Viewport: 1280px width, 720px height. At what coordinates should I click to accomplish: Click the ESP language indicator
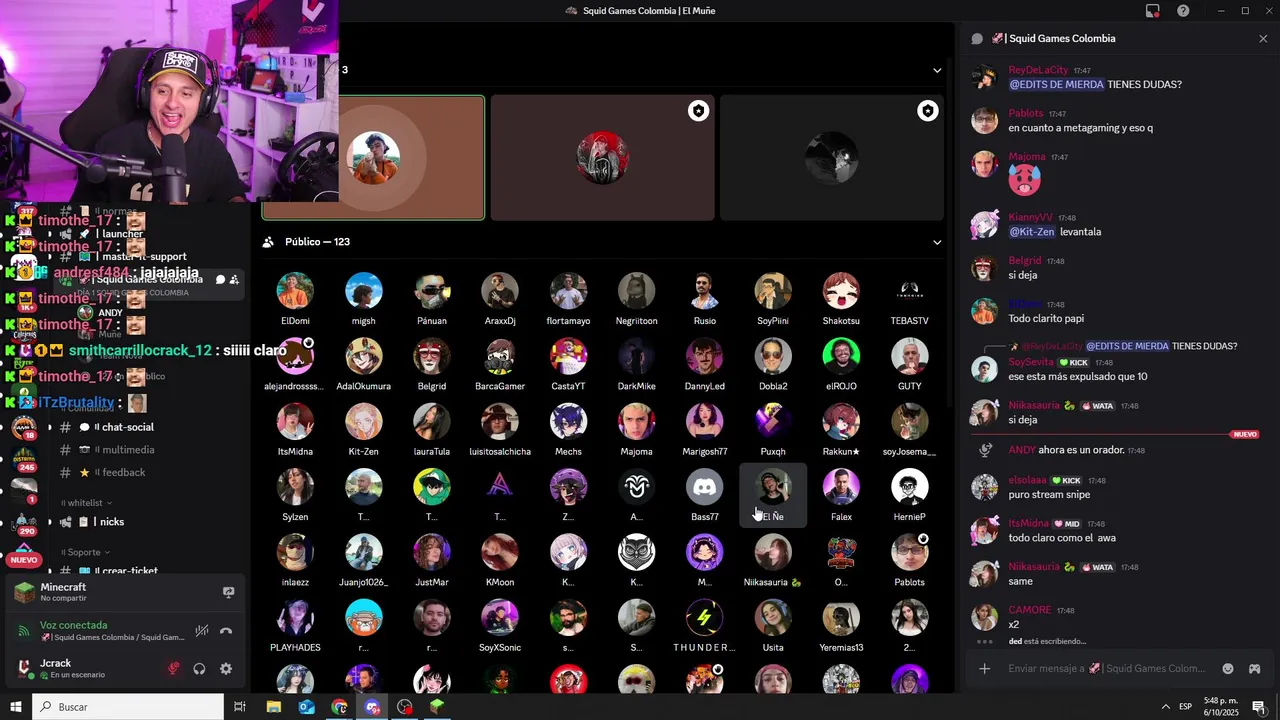pyautogui.click(x=1186, y=707)
